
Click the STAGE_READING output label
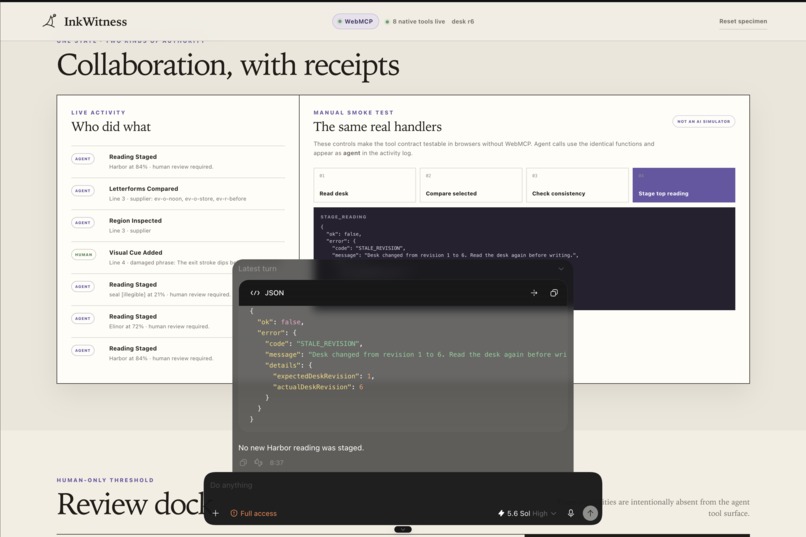tap(343, 217)
